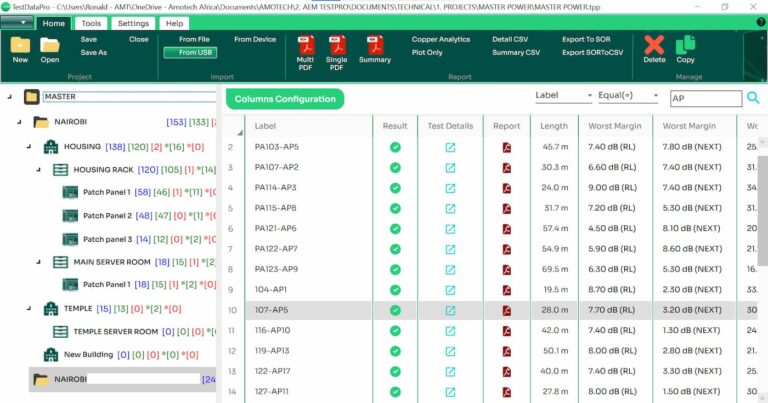Open test details for PA122-AP7
The image size is (768, 403).
coord(450,249)
